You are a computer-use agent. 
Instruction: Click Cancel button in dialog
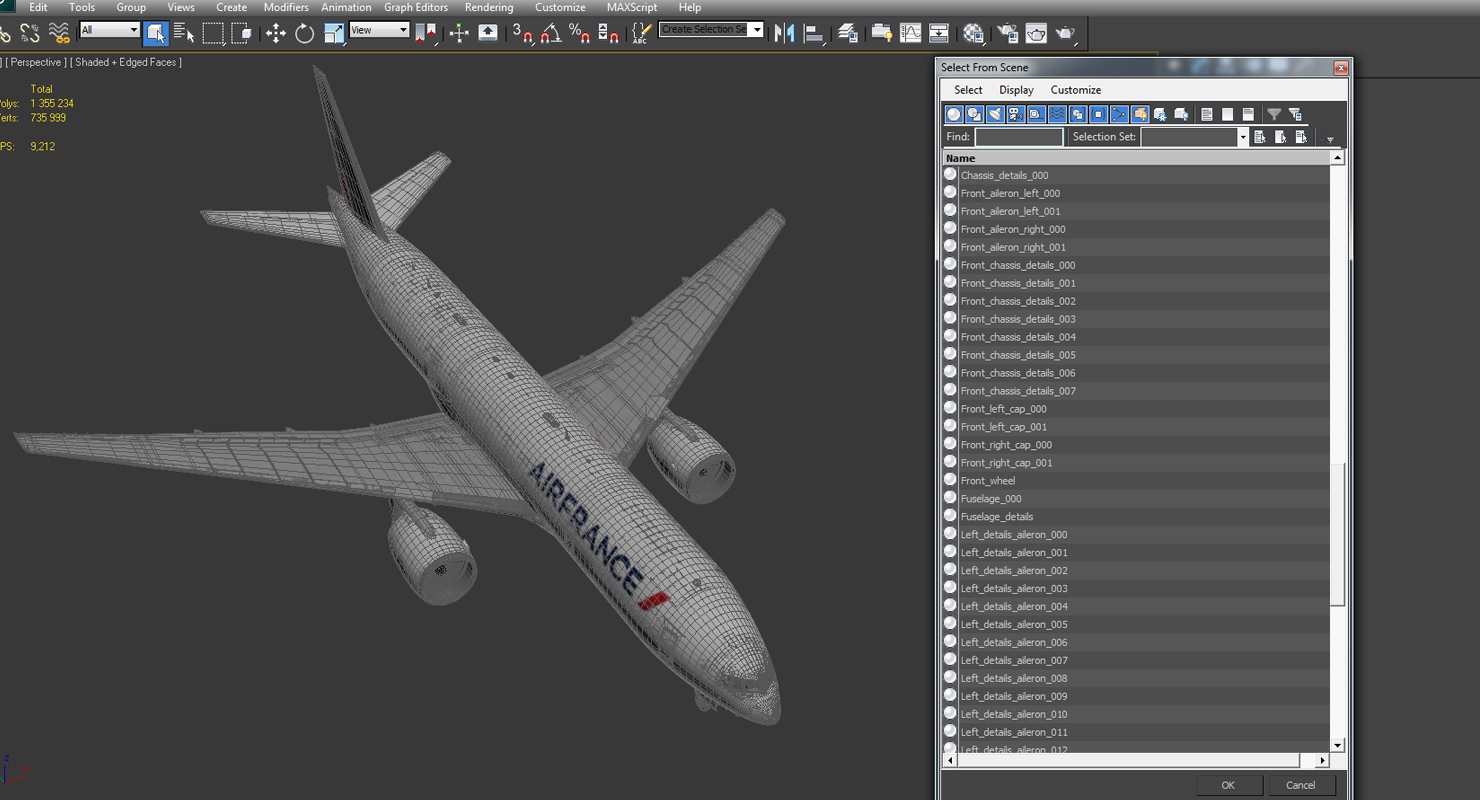(x=1301, y=785)
